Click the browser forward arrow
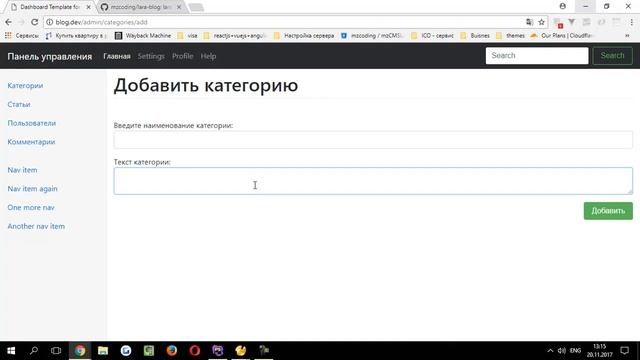The height and width of the screenshot is (360, 640). pos(21,22)
